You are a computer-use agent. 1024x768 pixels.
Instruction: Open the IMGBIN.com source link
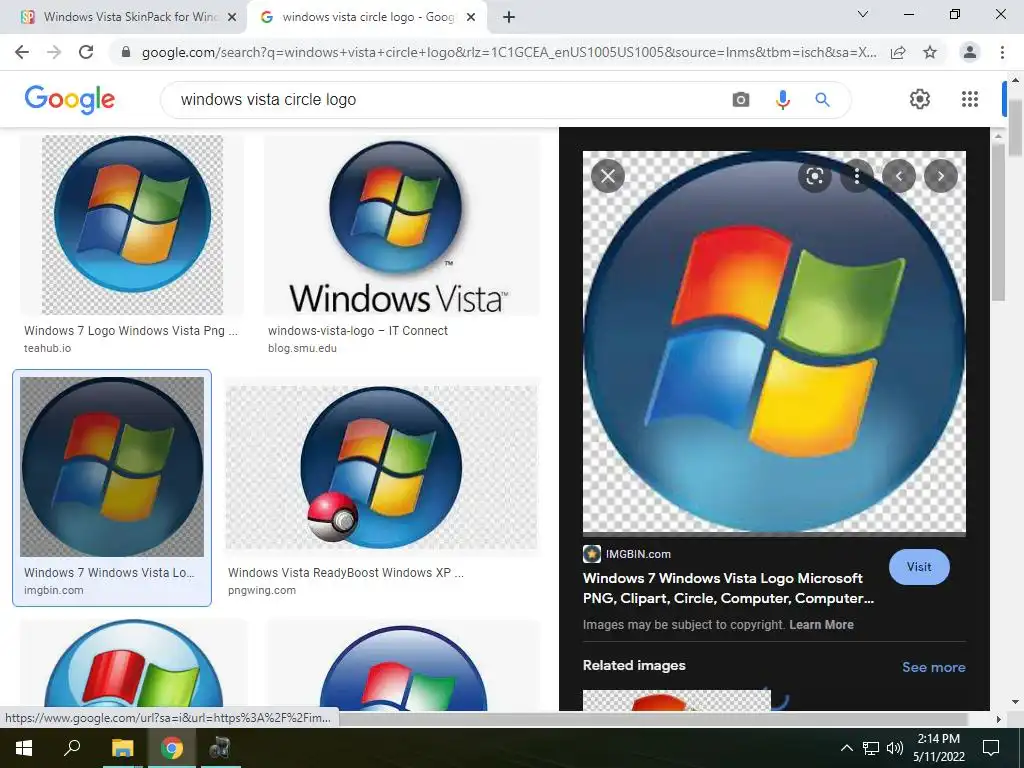tap(627, 554)
